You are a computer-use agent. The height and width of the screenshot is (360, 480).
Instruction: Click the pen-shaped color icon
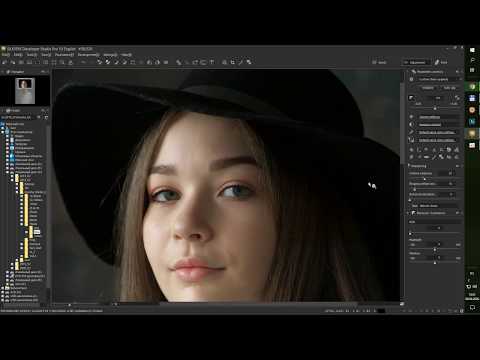pos(411,132)
